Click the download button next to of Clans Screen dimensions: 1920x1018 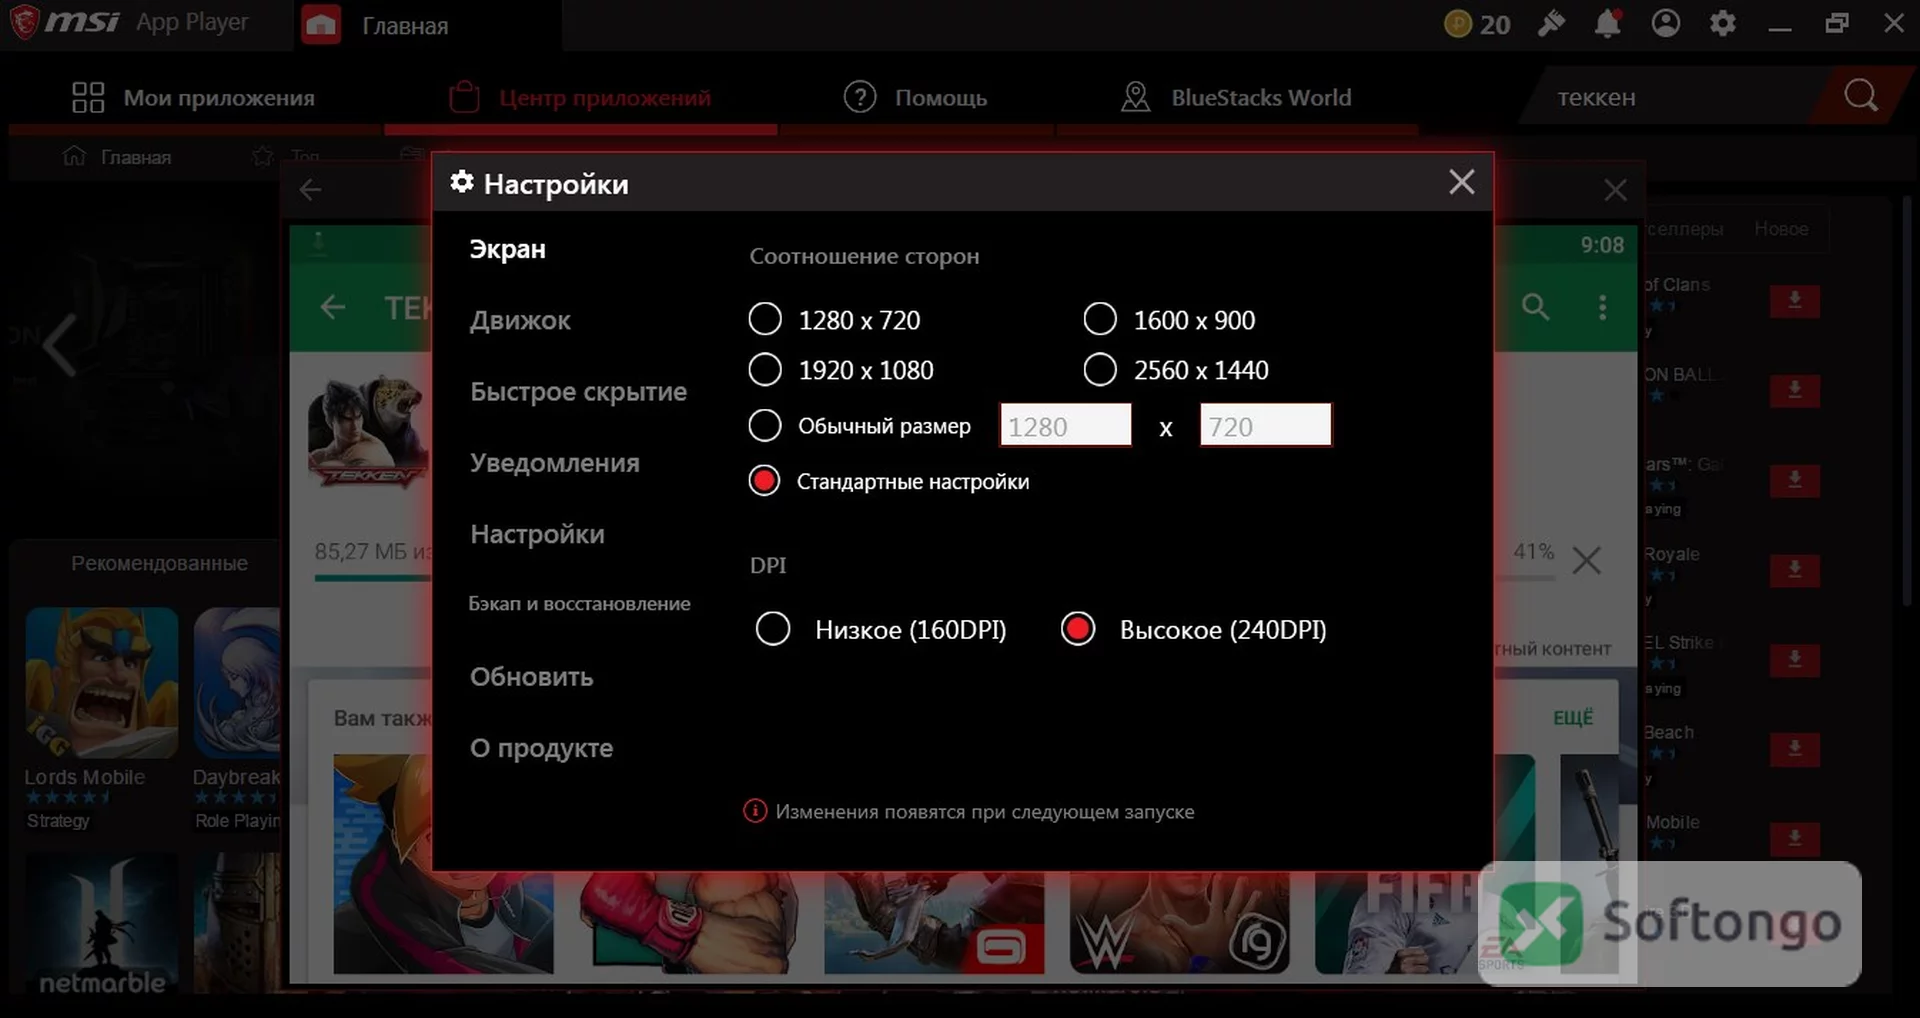coord(1795,301)
